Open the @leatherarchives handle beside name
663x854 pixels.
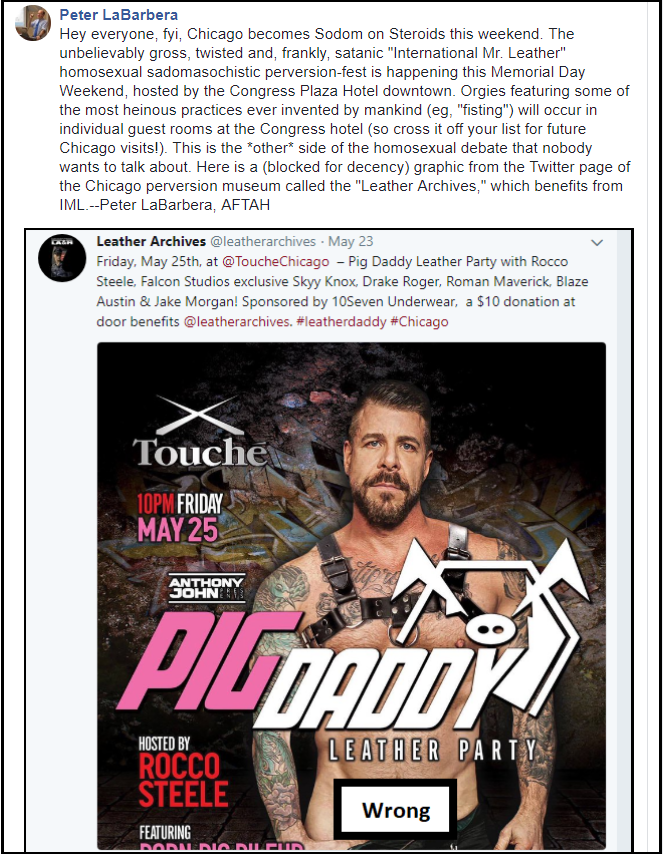tap(263, 241)
